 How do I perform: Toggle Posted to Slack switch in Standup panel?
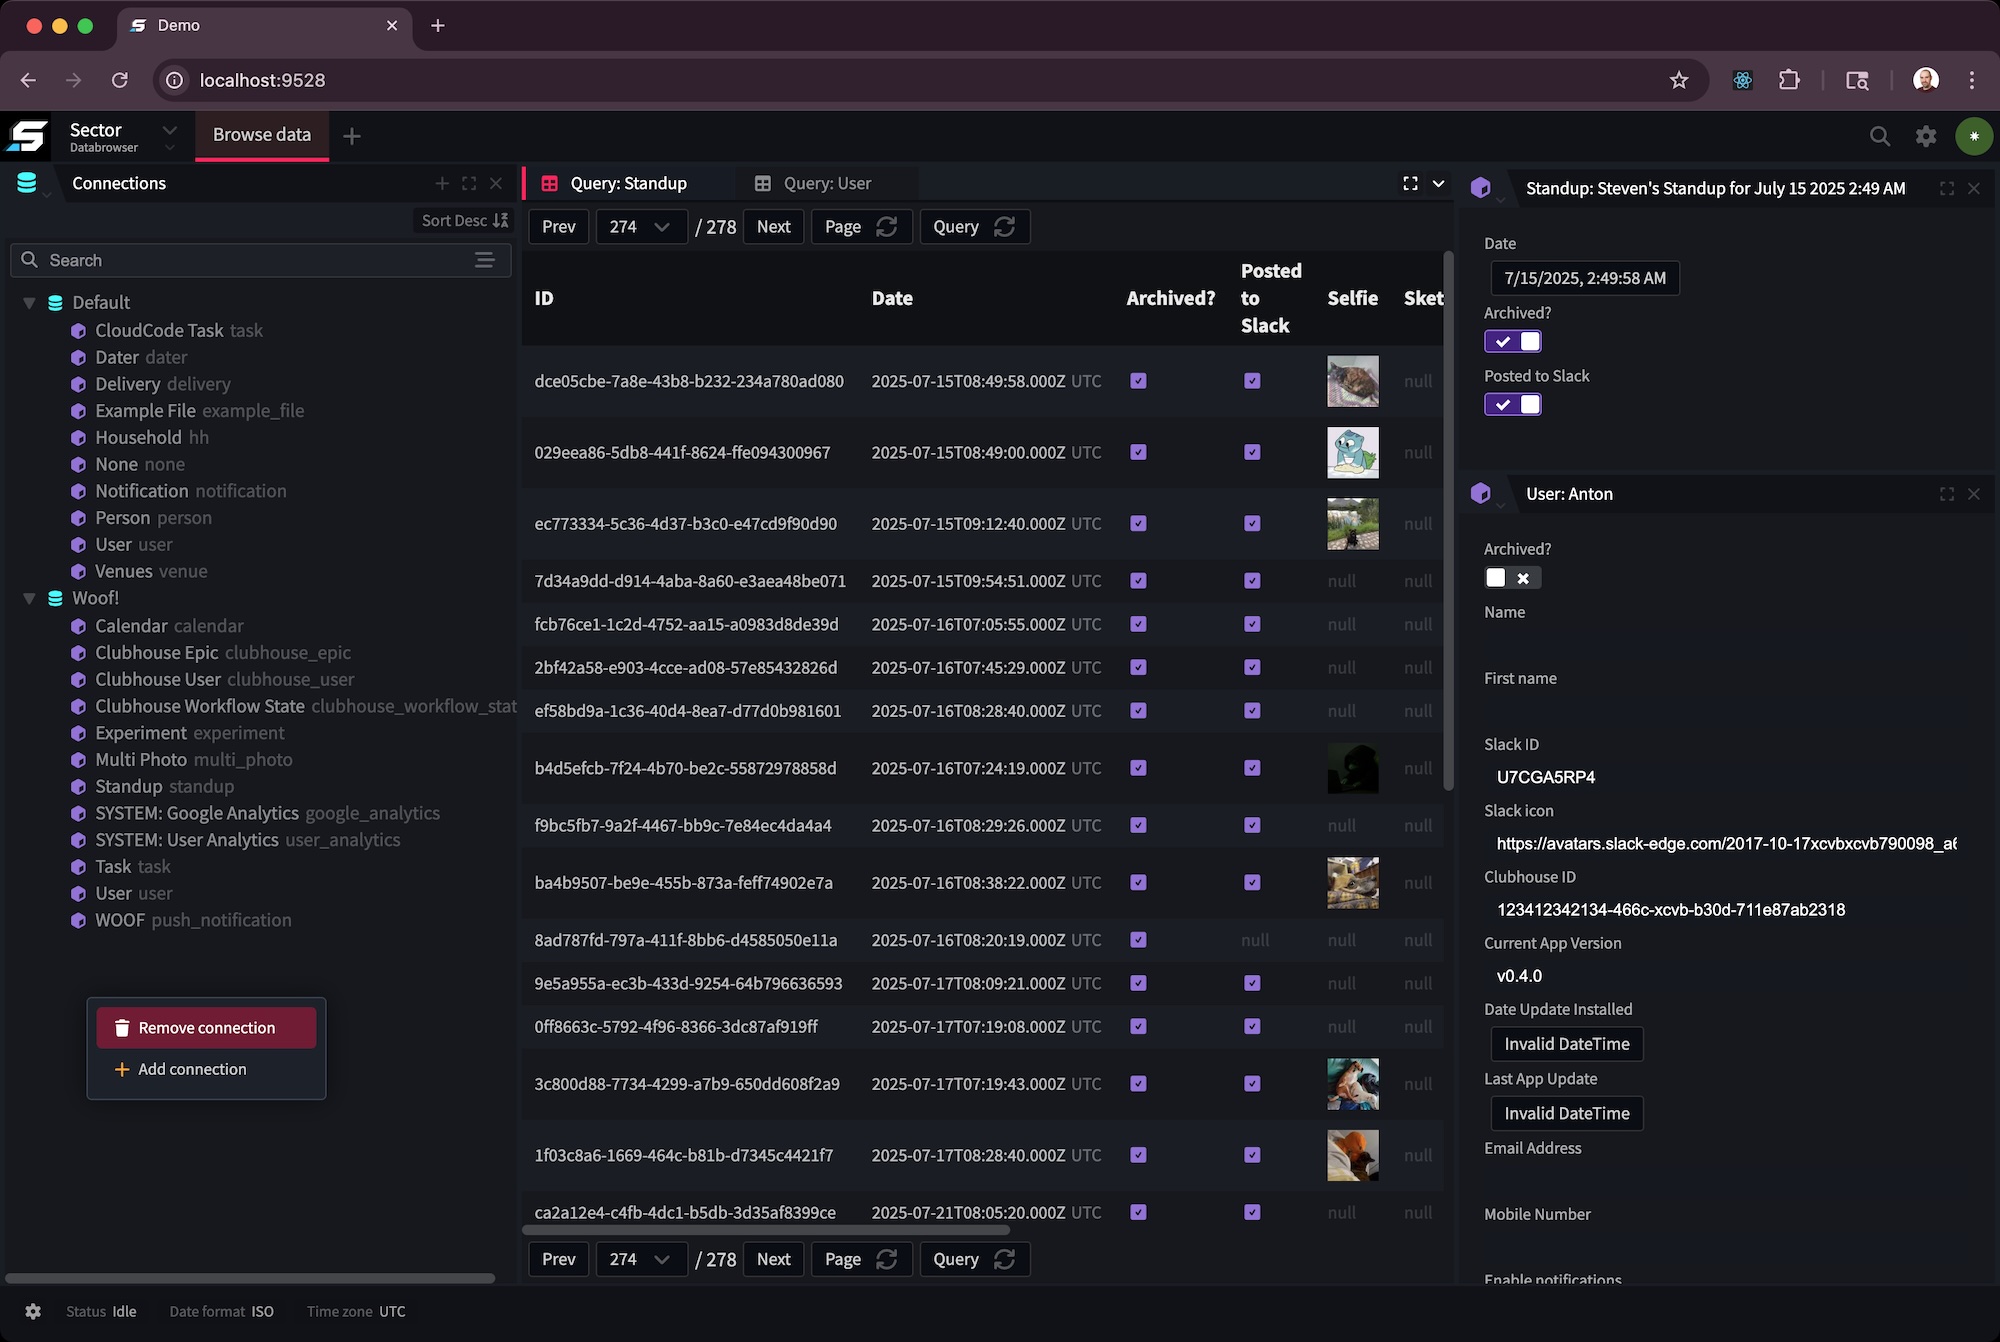point(1512,404)
